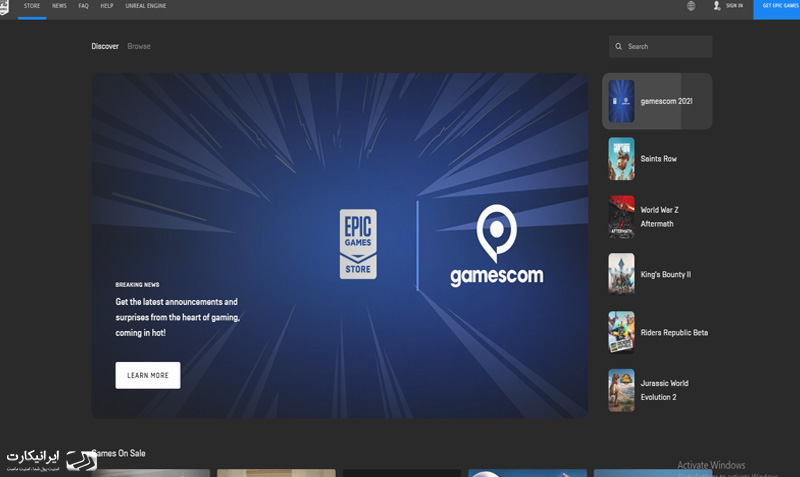Click the gamescom 2021 title text
The width and height of the screenshot is (800, 477).
click(x=666, y=101)
